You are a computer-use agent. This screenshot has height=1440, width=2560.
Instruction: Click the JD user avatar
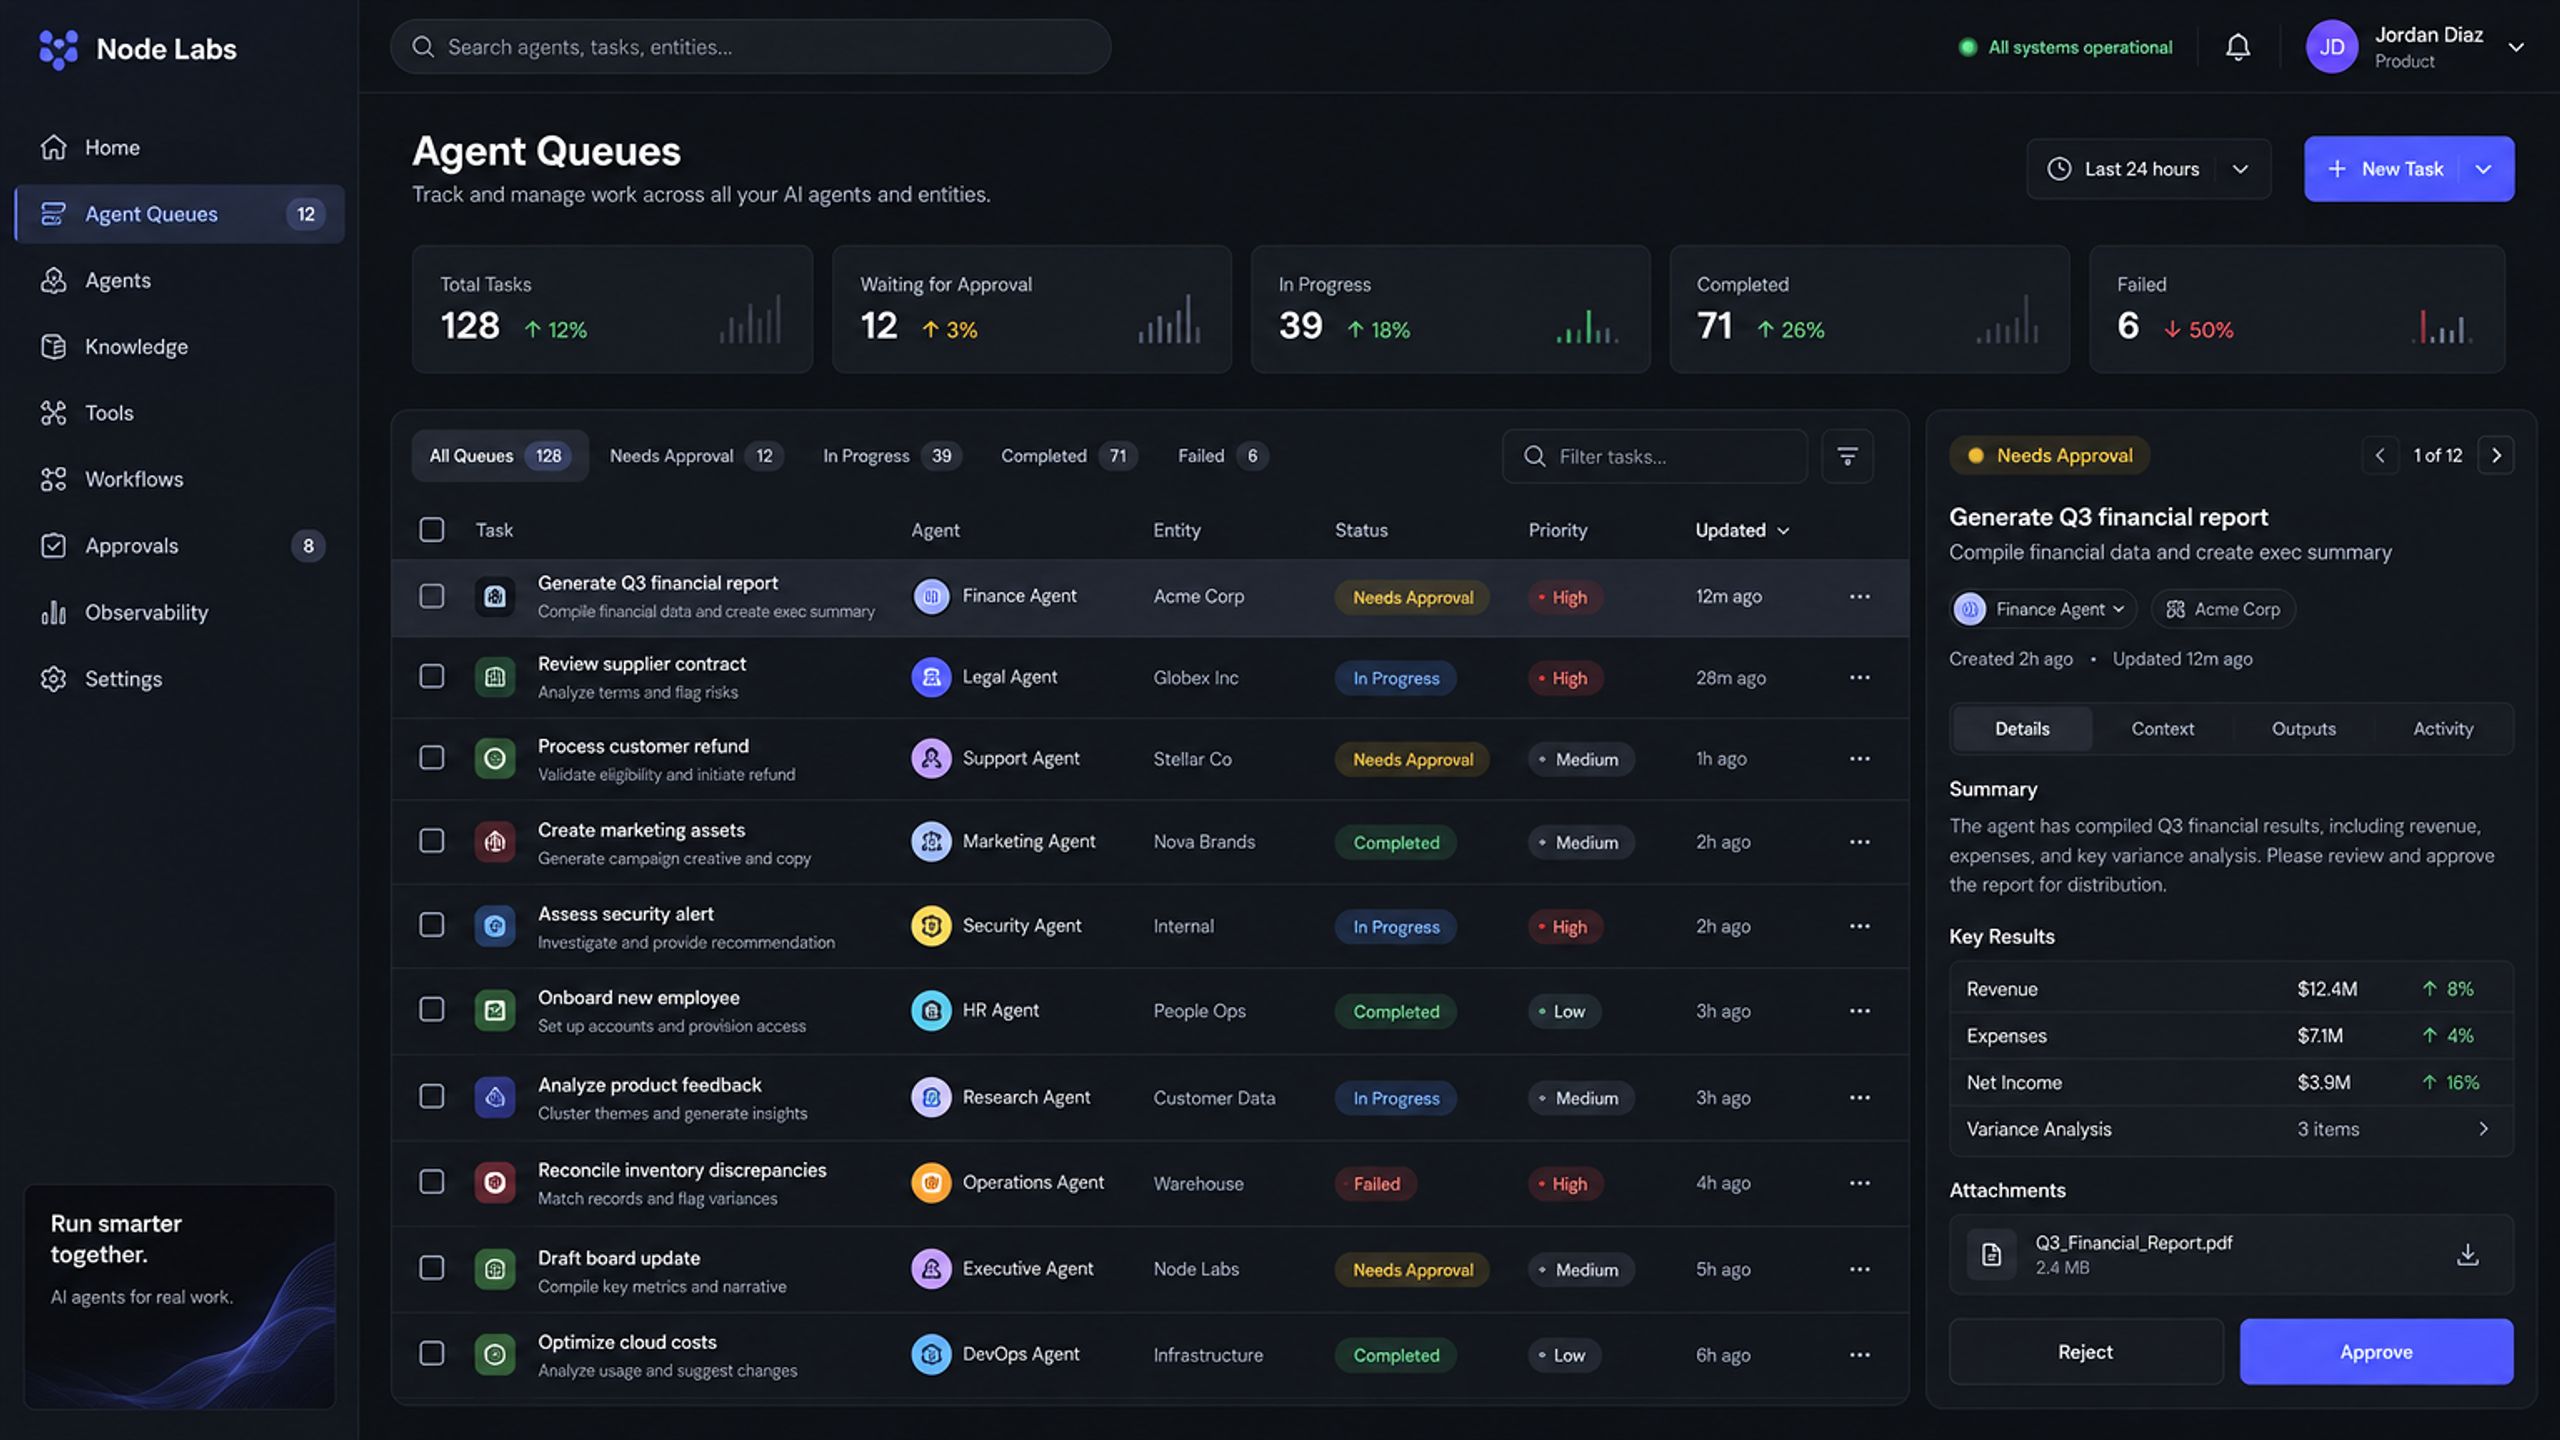click(x=2331, y=47)
